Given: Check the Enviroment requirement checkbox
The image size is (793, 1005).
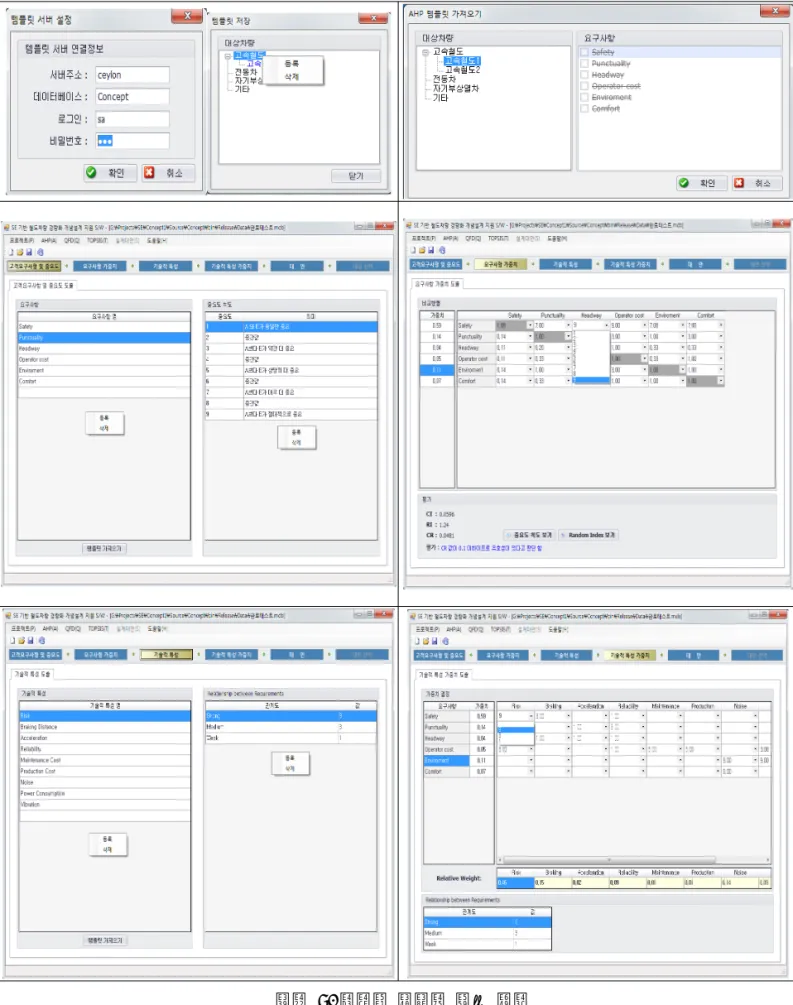Looking at the screenshot, I should [x=585, y=97].
